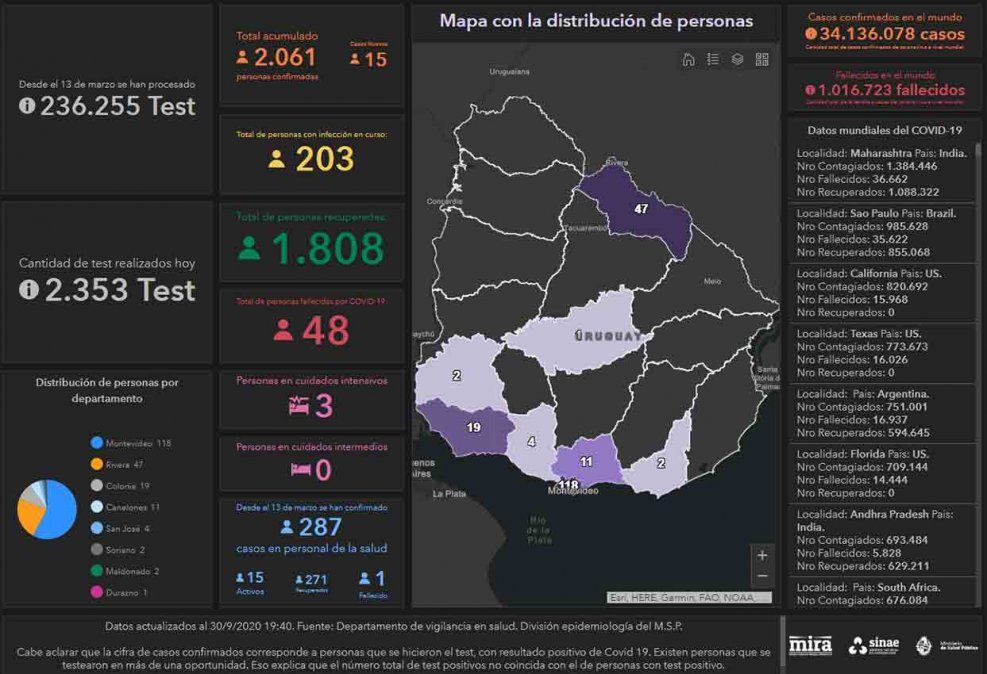Open the map layers stack icon

[x=737, y=59]
